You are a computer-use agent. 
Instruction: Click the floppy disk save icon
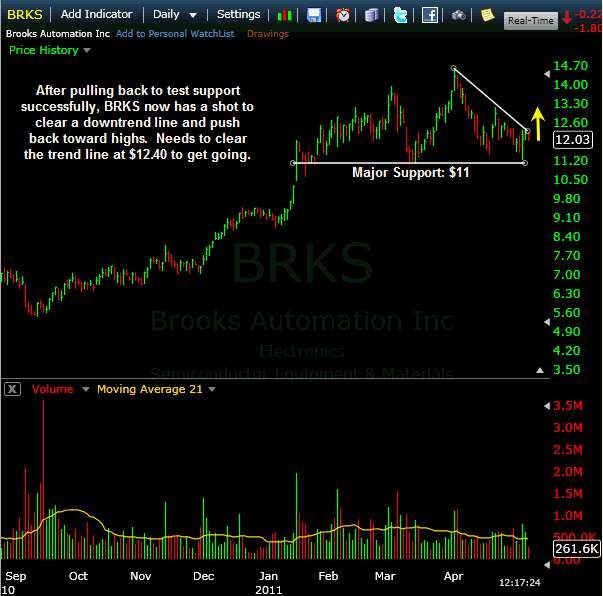(x=314, y=15)
